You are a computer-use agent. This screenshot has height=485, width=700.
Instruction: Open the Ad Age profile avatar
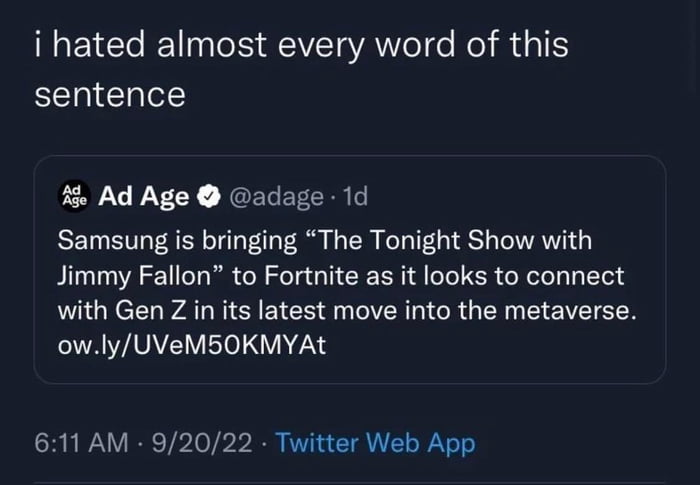click(74, 197)
